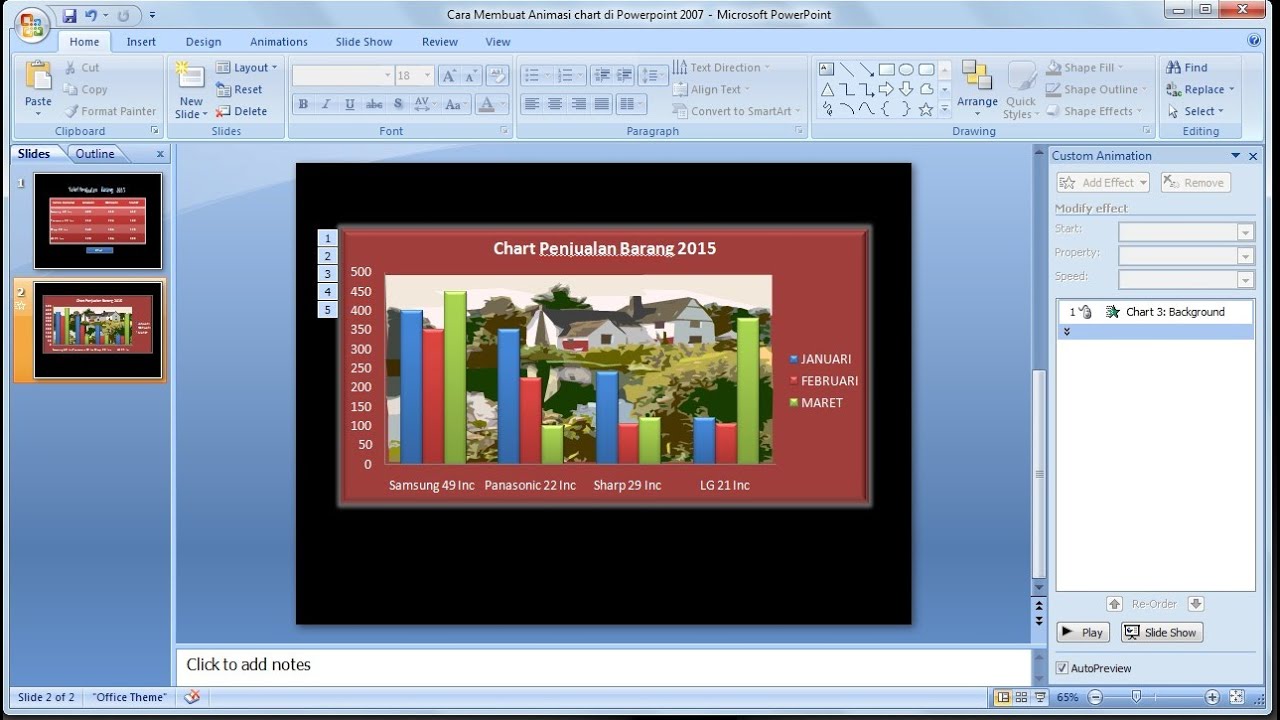Toggle text shadow

pos(398,104)
